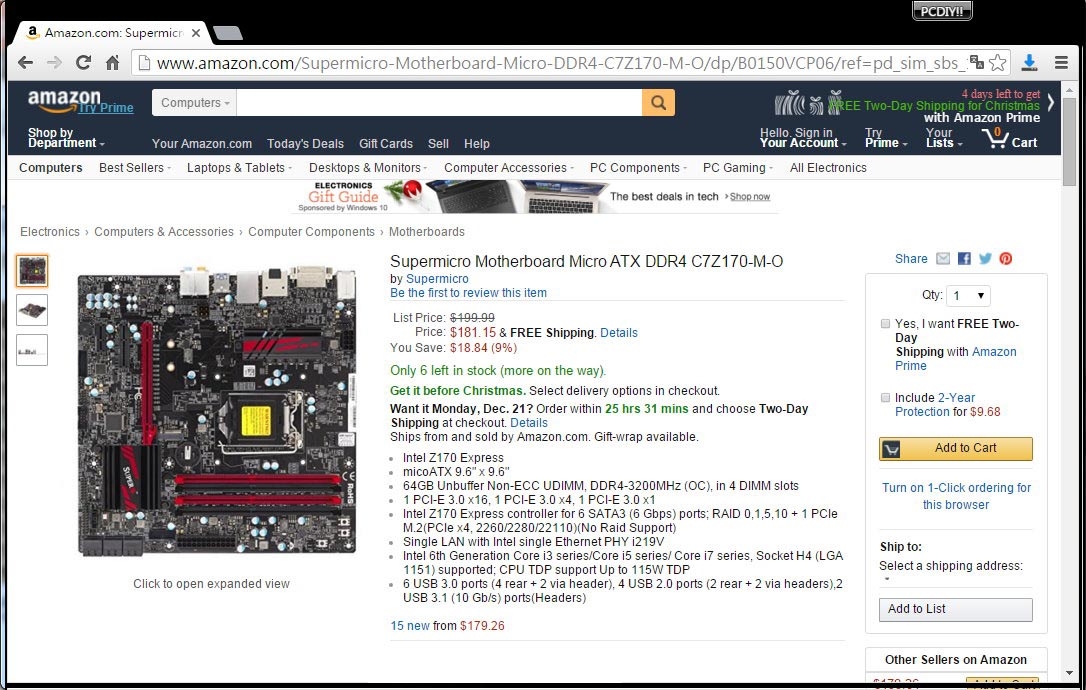
Task: Reload the page with the refresh icon
Action: 83,62
